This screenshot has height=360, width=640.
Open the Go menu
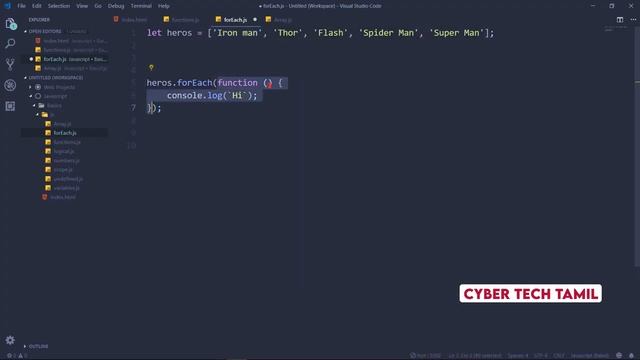(98, 6)
